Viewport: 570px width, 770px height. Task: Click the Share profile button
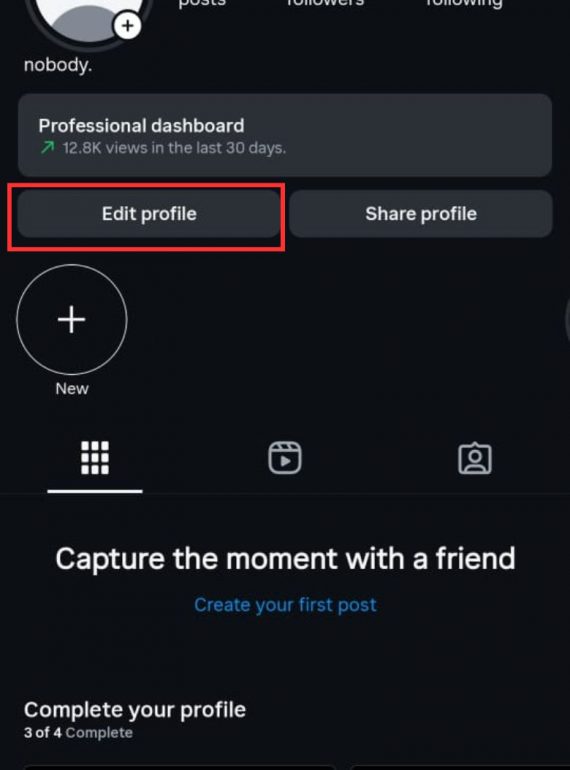[421, 214]
